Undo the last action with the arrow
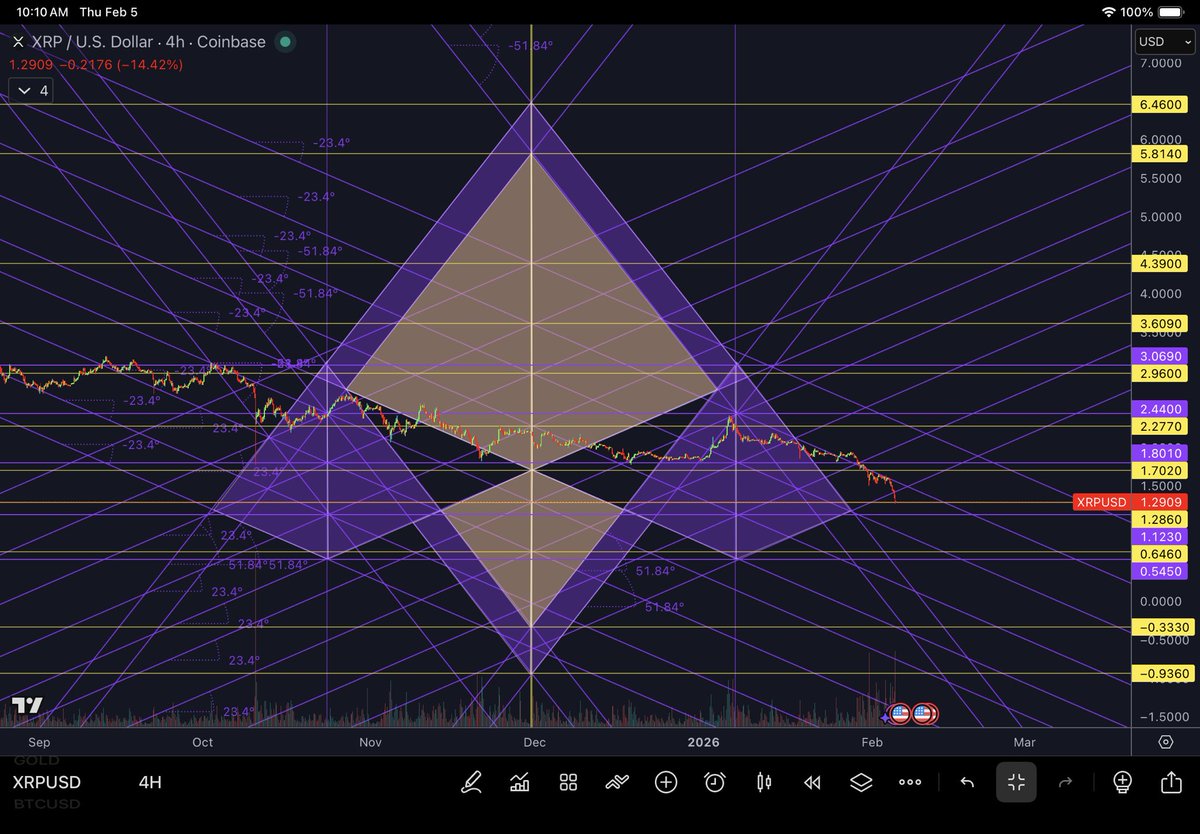 tap(967, 782)
